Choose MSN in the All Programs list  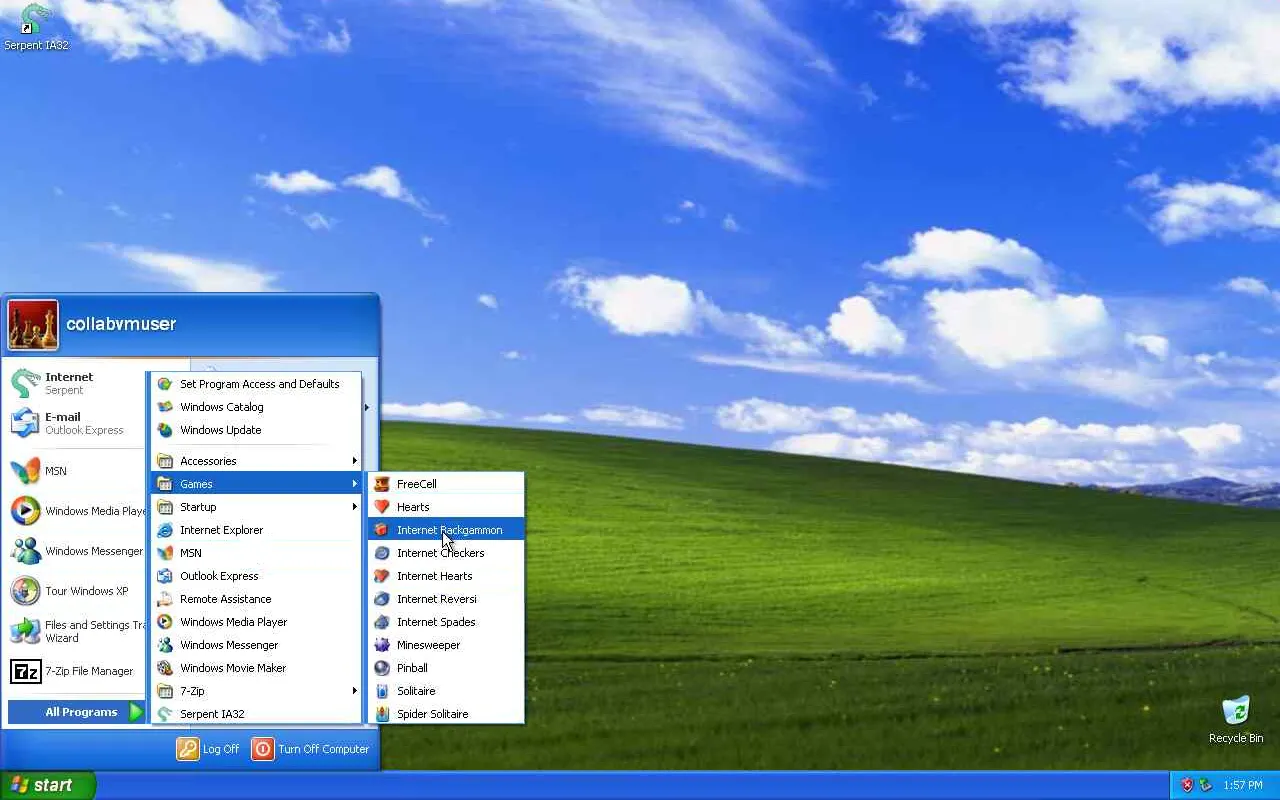coord(256,553)
